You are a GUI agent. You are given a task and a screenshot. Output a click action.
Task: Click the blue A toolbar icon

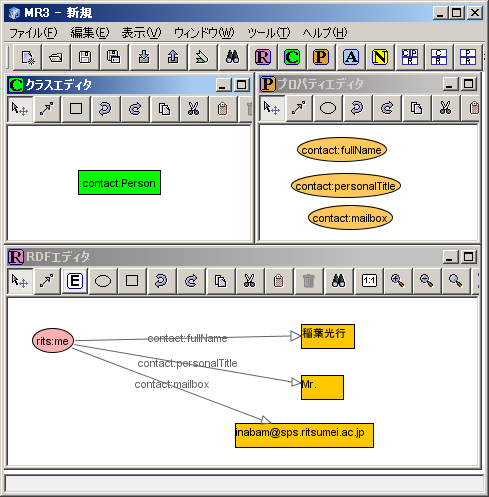[351, 57]
